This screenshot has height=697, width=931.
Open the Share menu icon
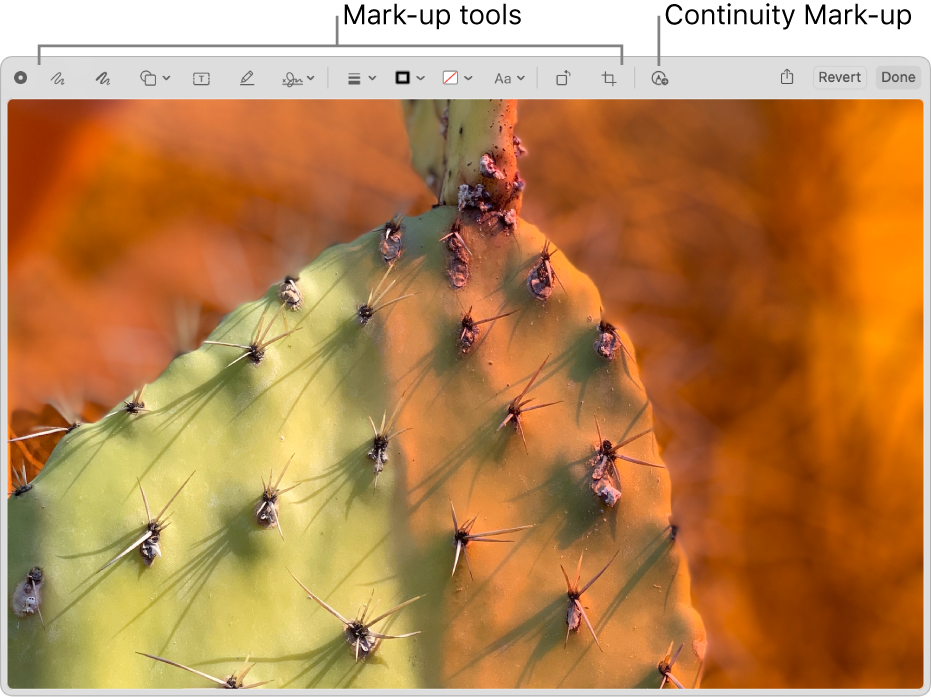coord(787,77)
